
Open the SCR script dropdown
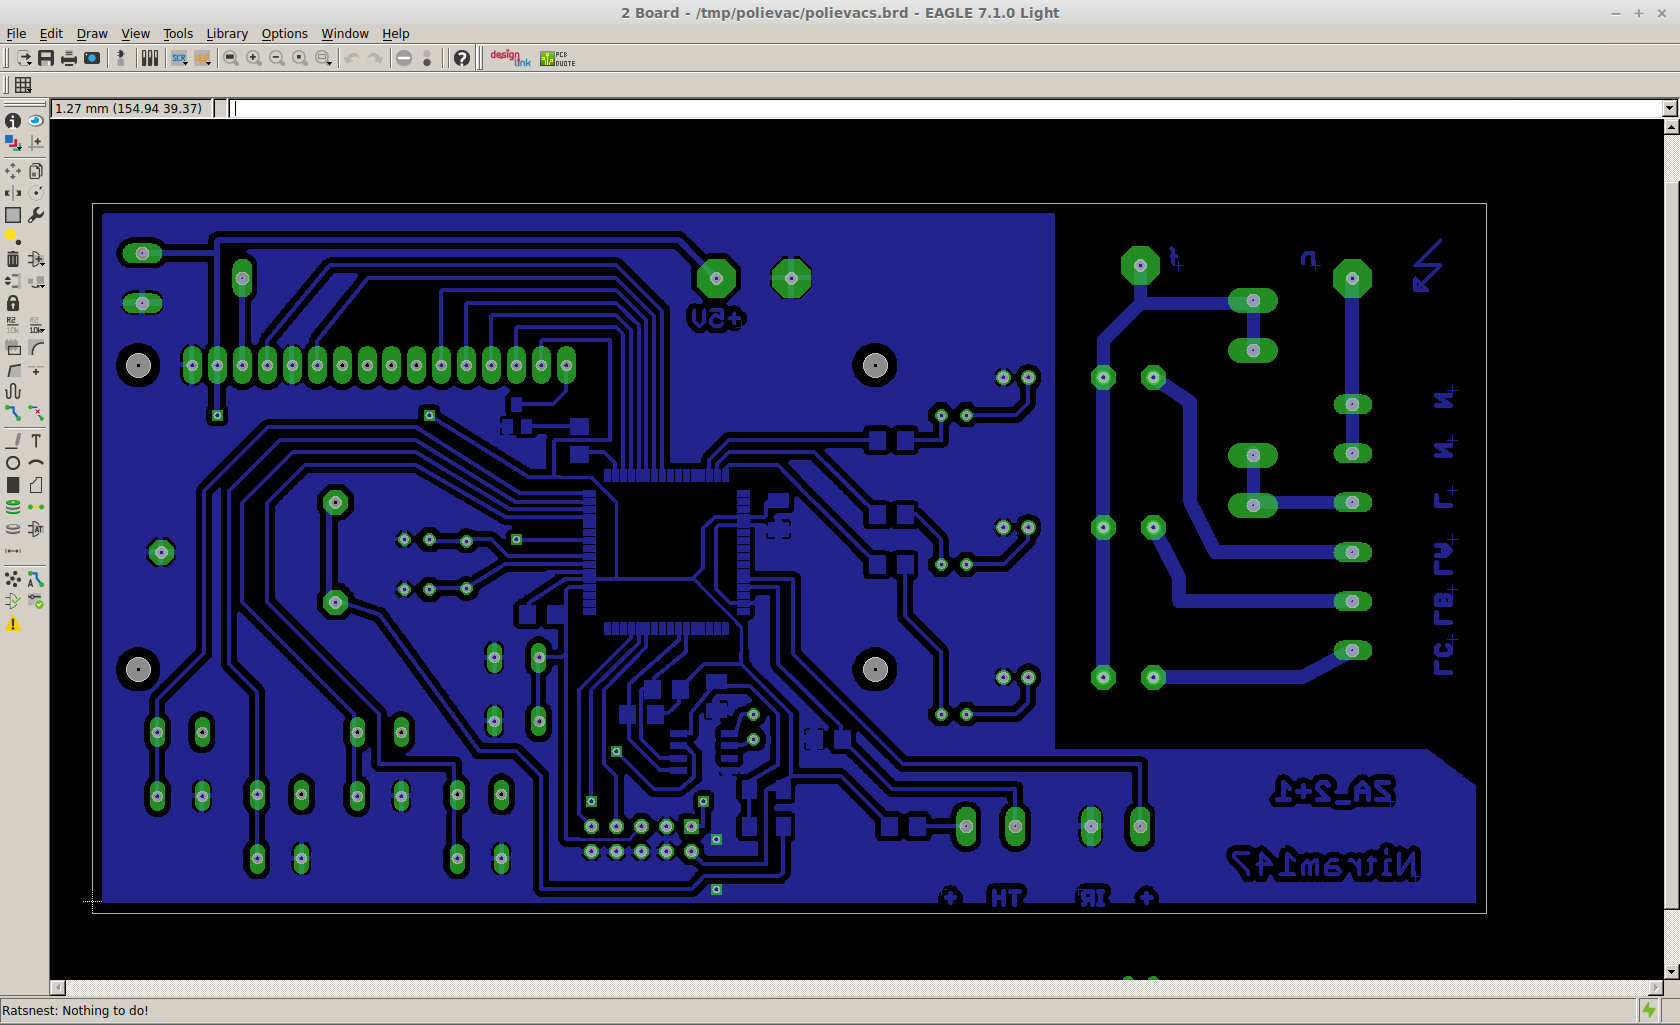point(179,58)
